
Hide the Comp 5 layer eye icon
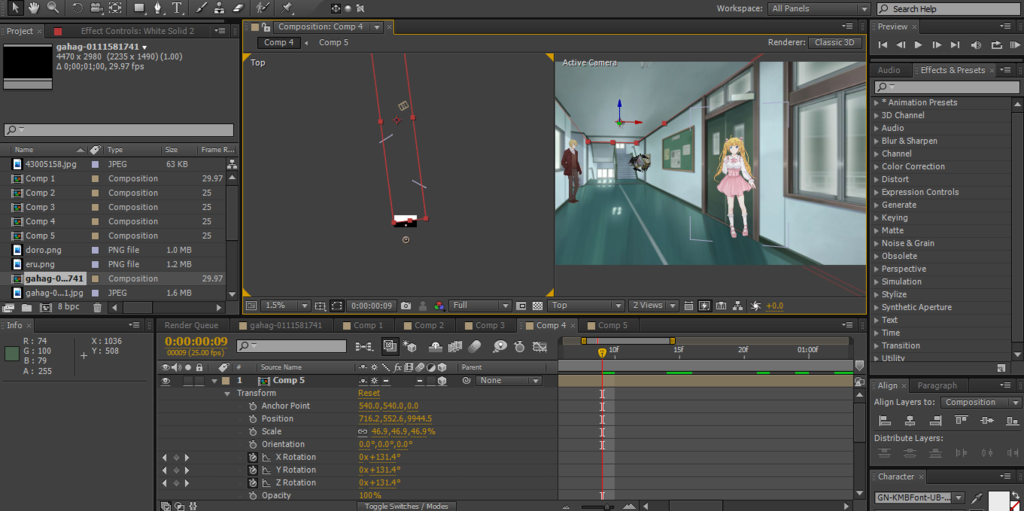(x=166, y=380)
